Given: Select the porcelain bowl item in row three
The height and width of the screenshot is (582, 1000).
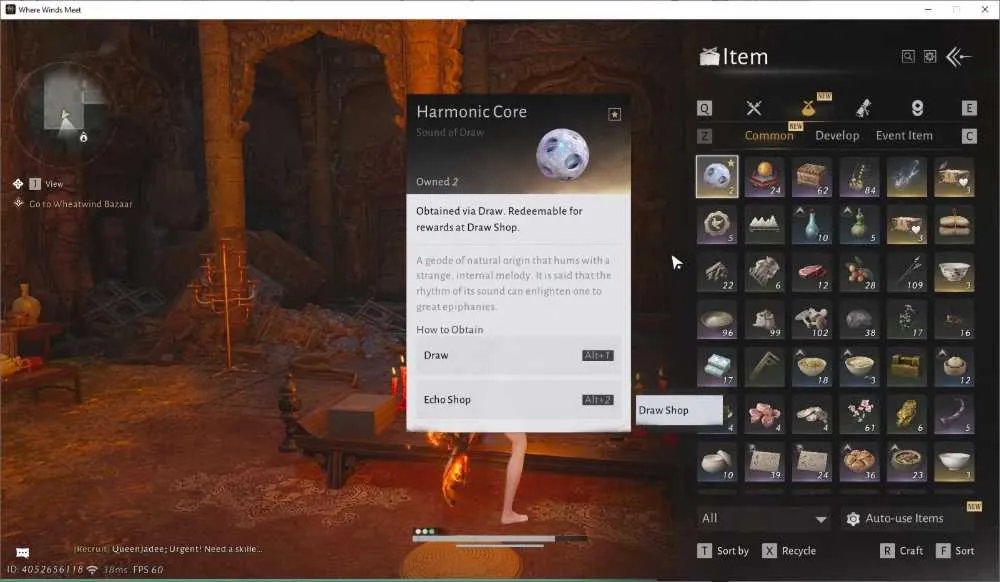Looking at the screenshot, I should 954,272.
